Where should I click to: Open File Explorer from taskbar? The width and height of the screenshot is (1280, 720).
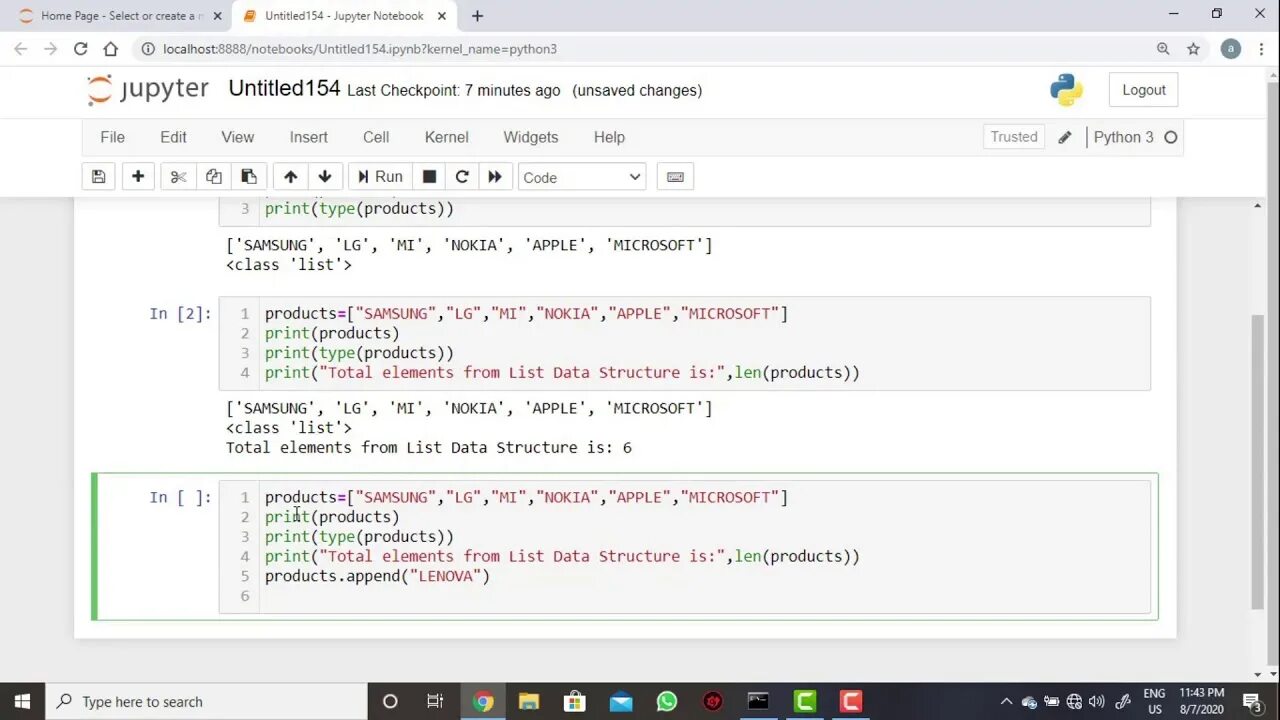(x=528, y=701)
